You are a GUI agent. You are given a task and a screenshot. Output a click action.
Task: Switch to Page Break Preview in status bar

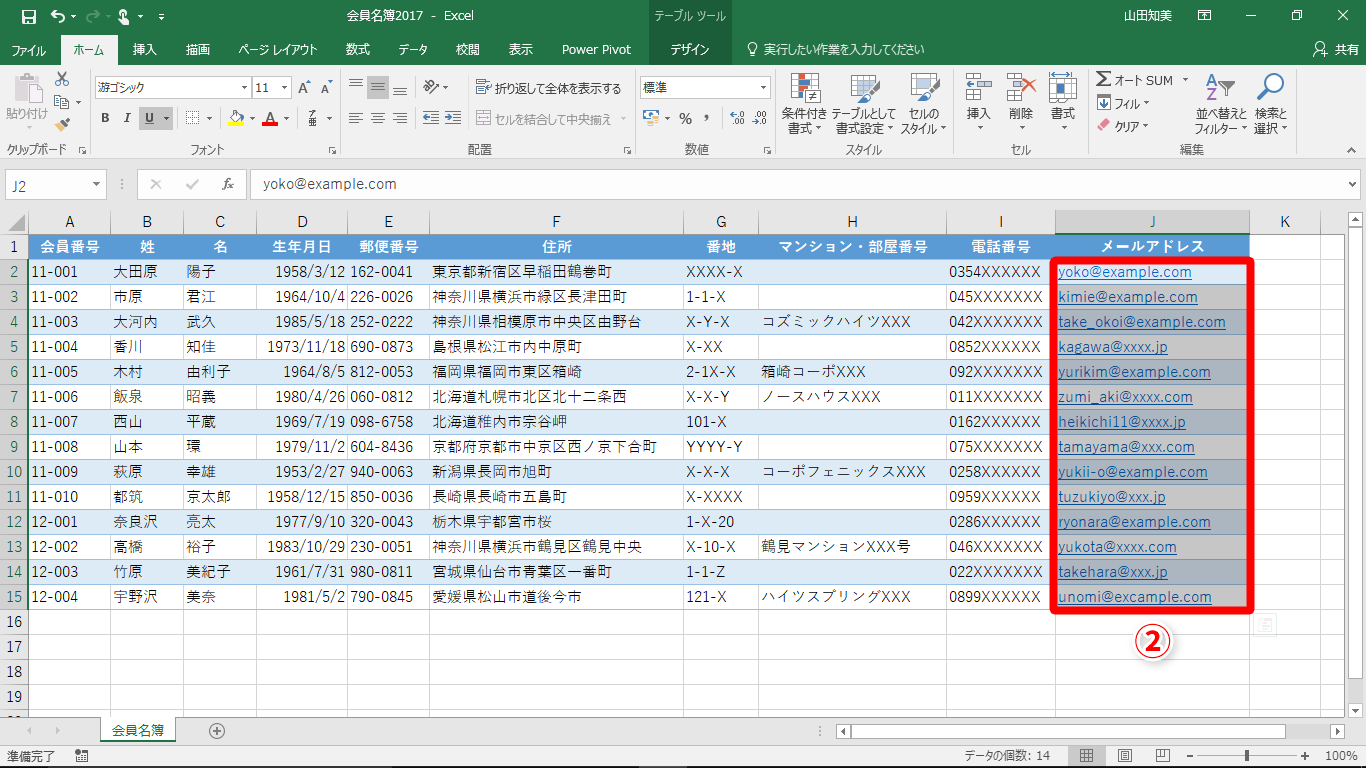1163,756
